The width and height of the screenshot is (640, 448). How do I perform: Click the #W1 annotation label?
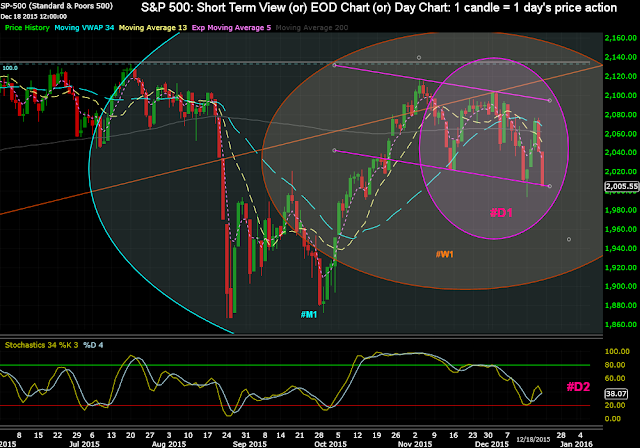pyautogui.click(x=444, y=255)
